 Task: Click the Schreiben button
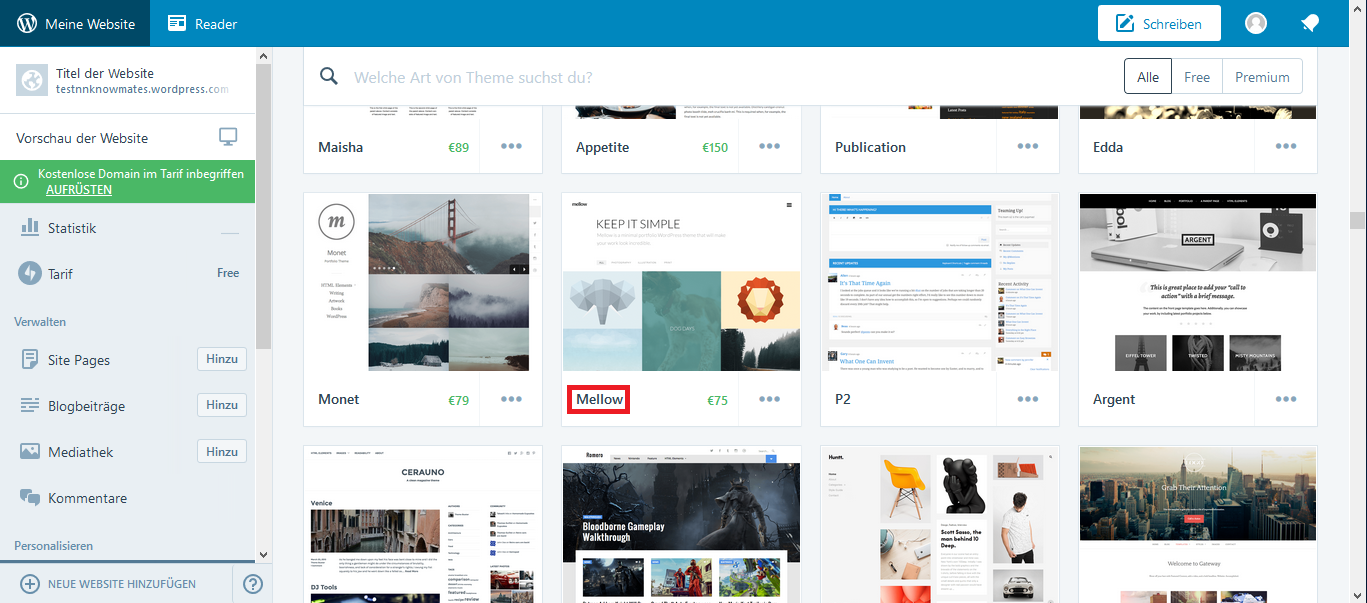pyautogui.click(x=1159, y=23)
